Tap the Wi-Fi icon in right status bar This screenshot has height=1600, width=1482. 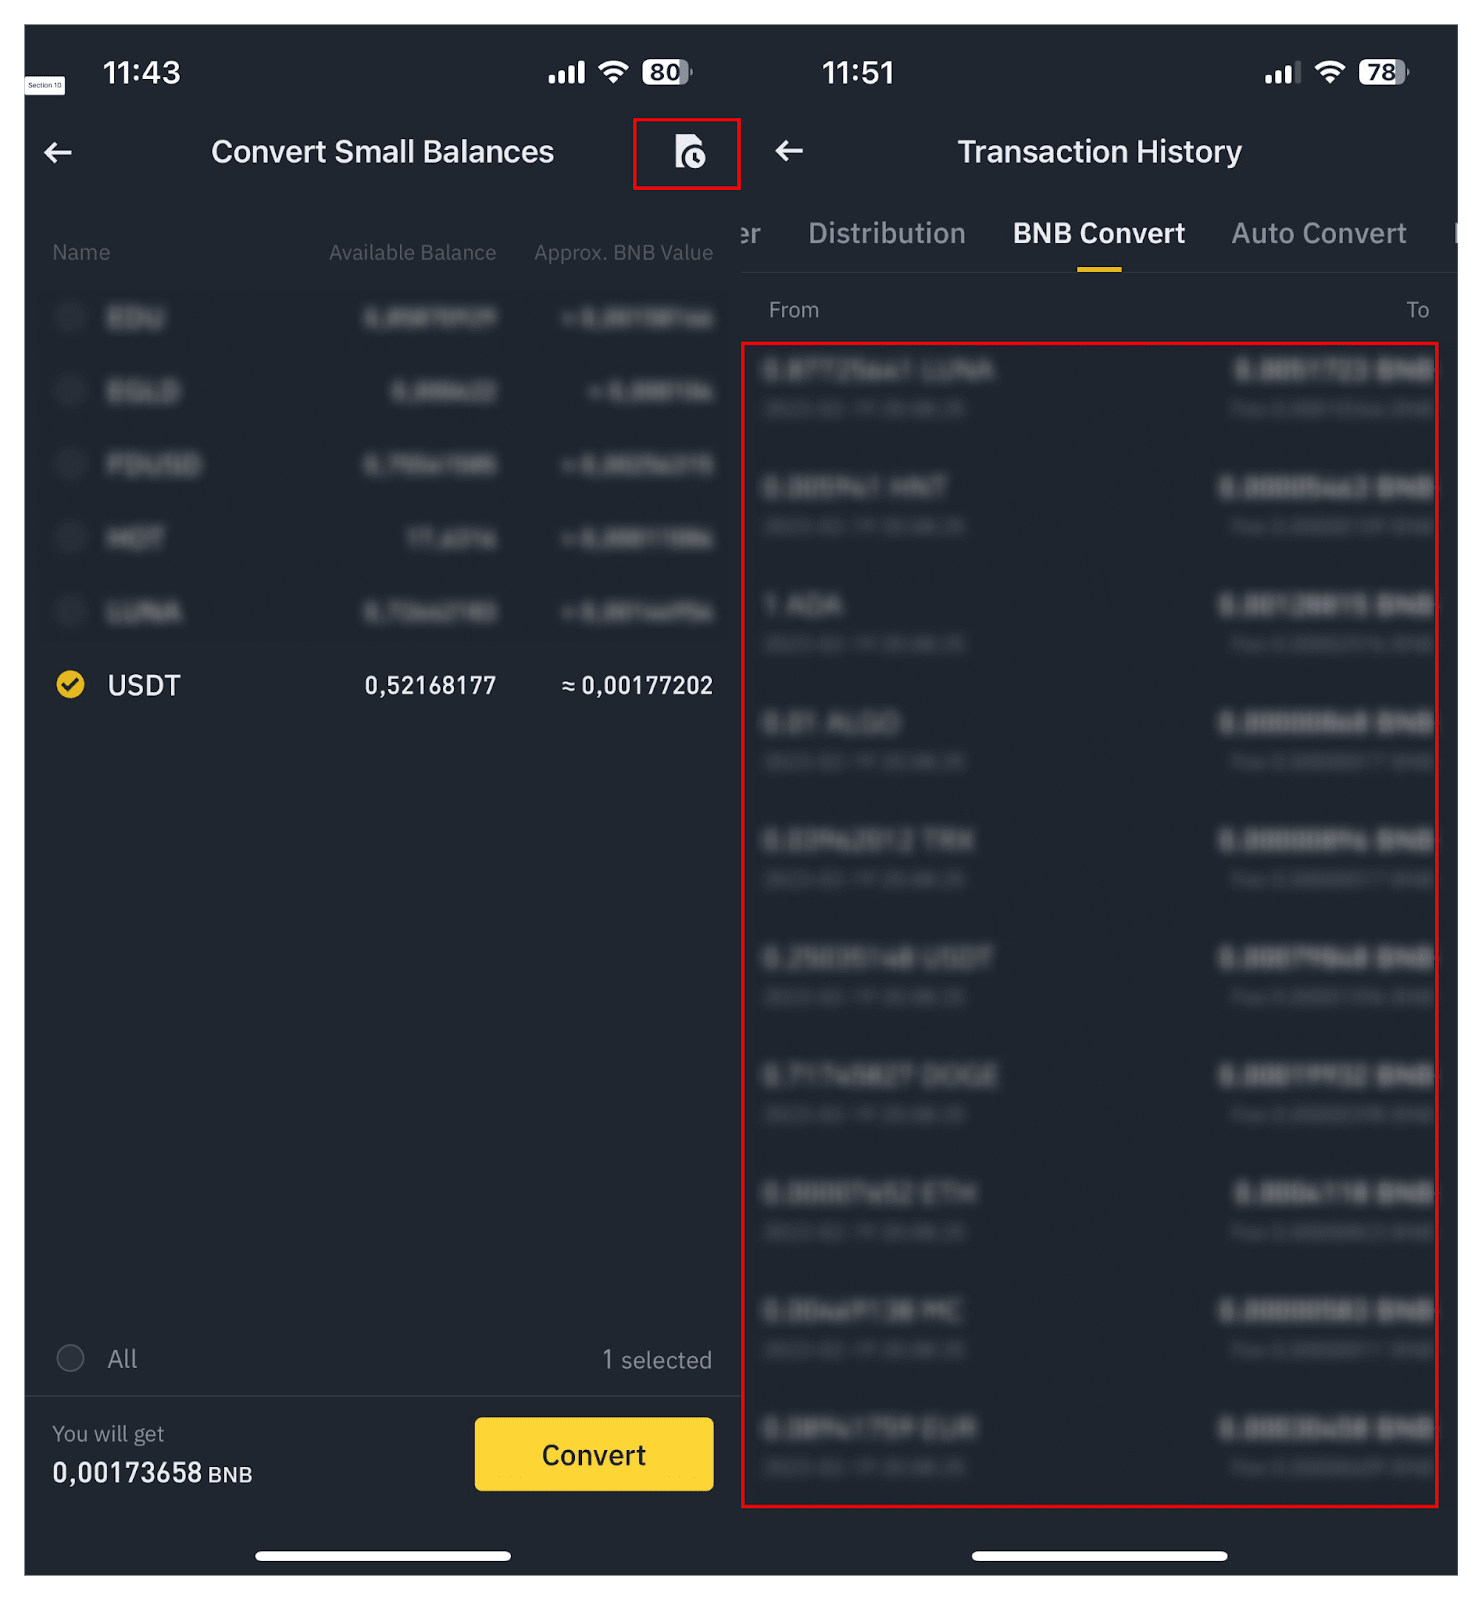[x=1330, y=72]
